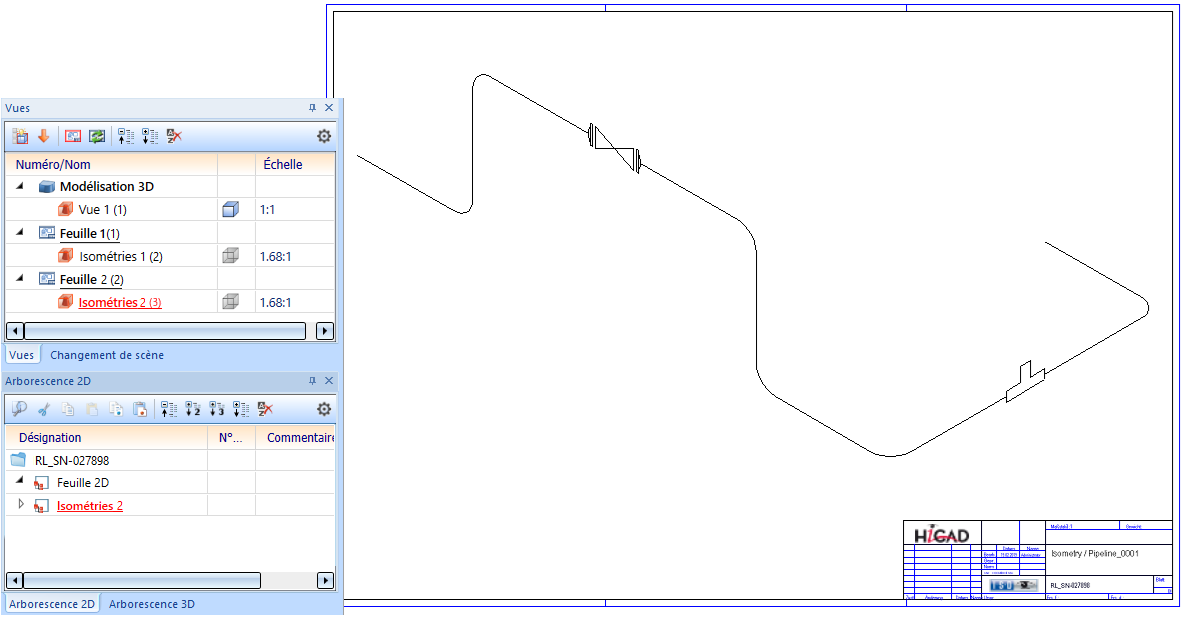Pin the Vues panel
This screenshot has height=618, width=1187.
[x=313, y=108]
